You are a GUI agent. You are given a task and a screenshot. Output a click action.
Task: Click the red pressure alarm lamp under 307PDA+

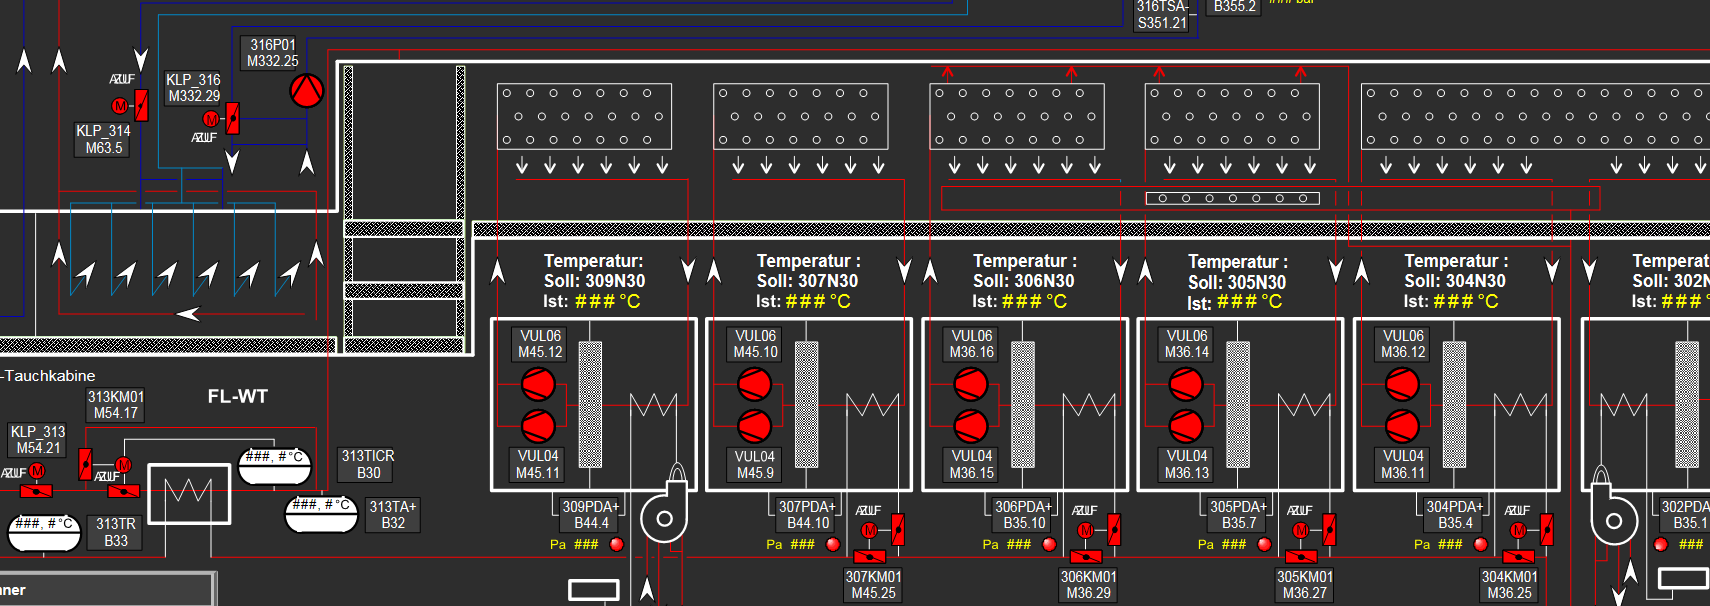tap(833, 545)
